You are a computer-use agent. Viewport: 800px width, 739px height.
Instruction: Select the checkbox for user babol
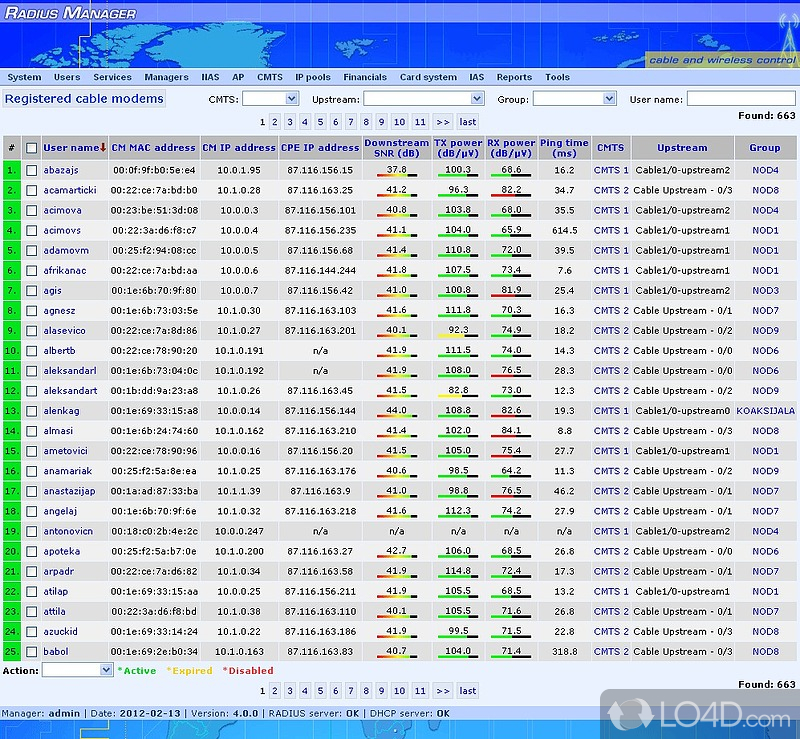tap(32, 652)
